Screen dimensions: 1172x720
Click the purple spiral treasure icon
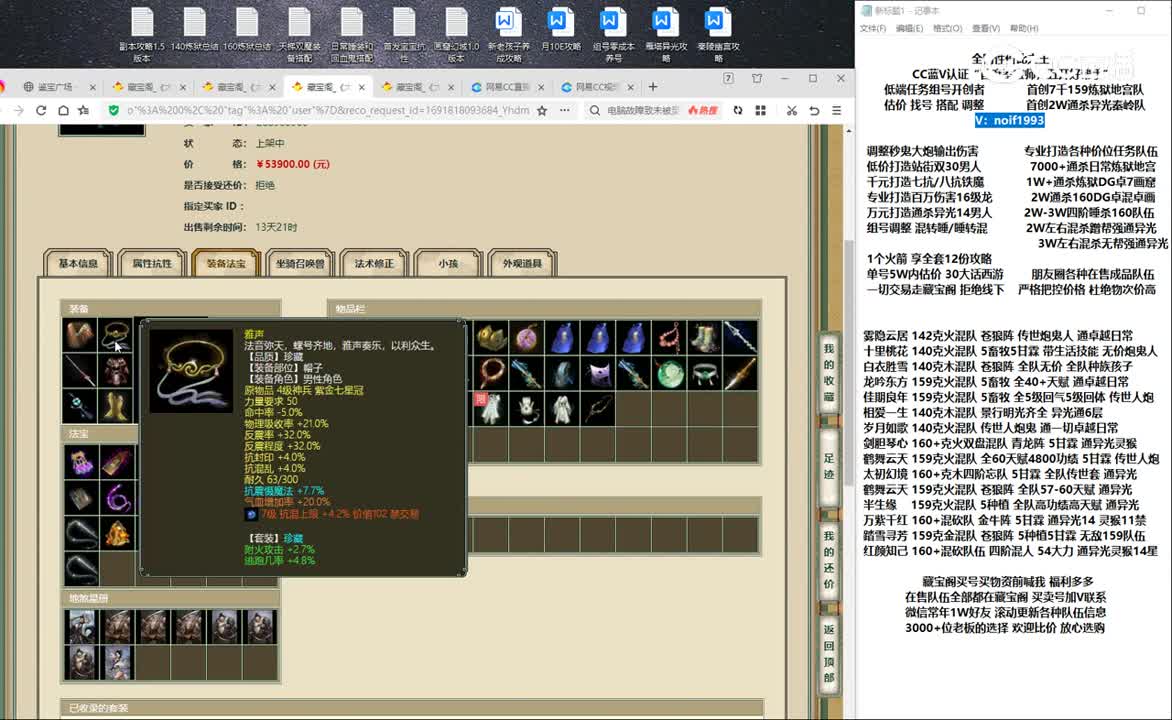(117, 498)
